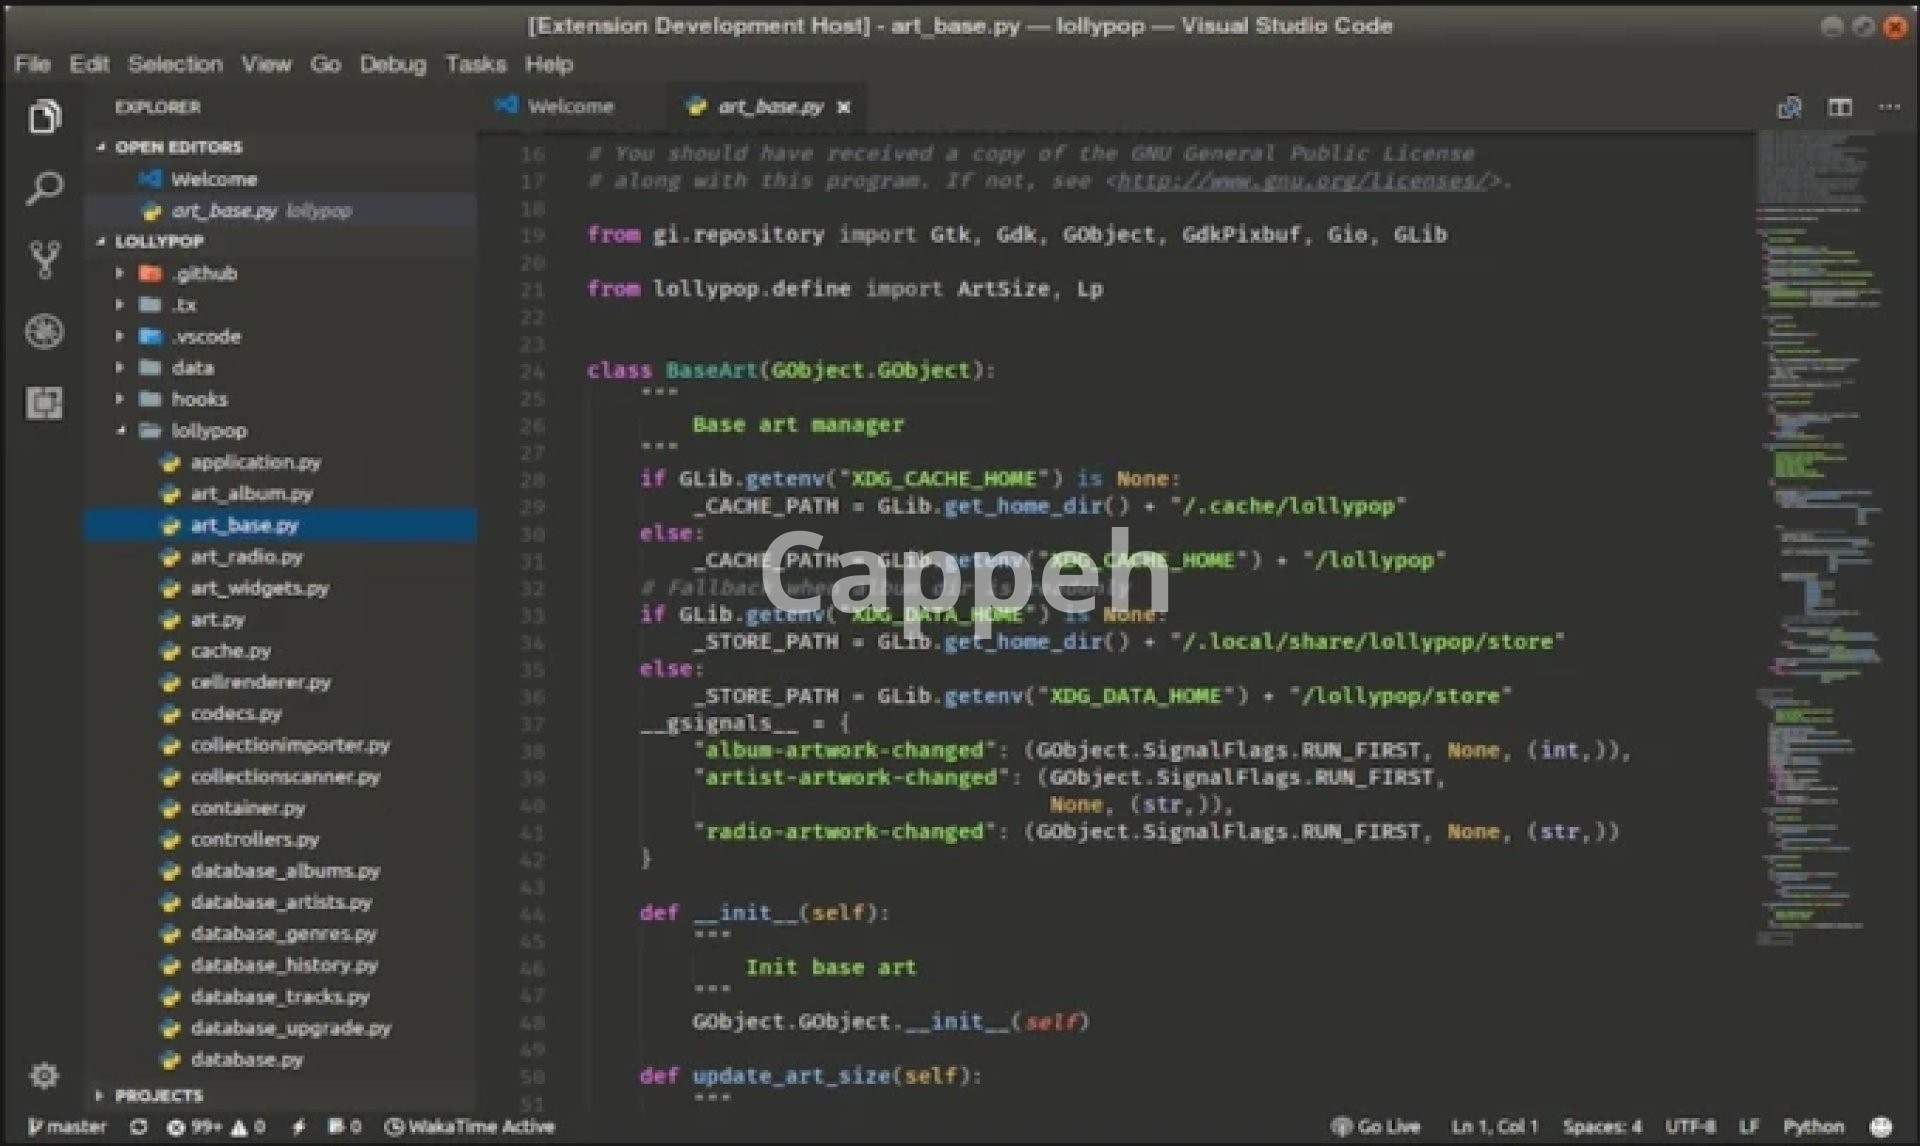Image resolution: width=1920 pixels, height=1146 pixels.
Task: Click the Split Editor icon
Action: click(x=1839, y=107)
